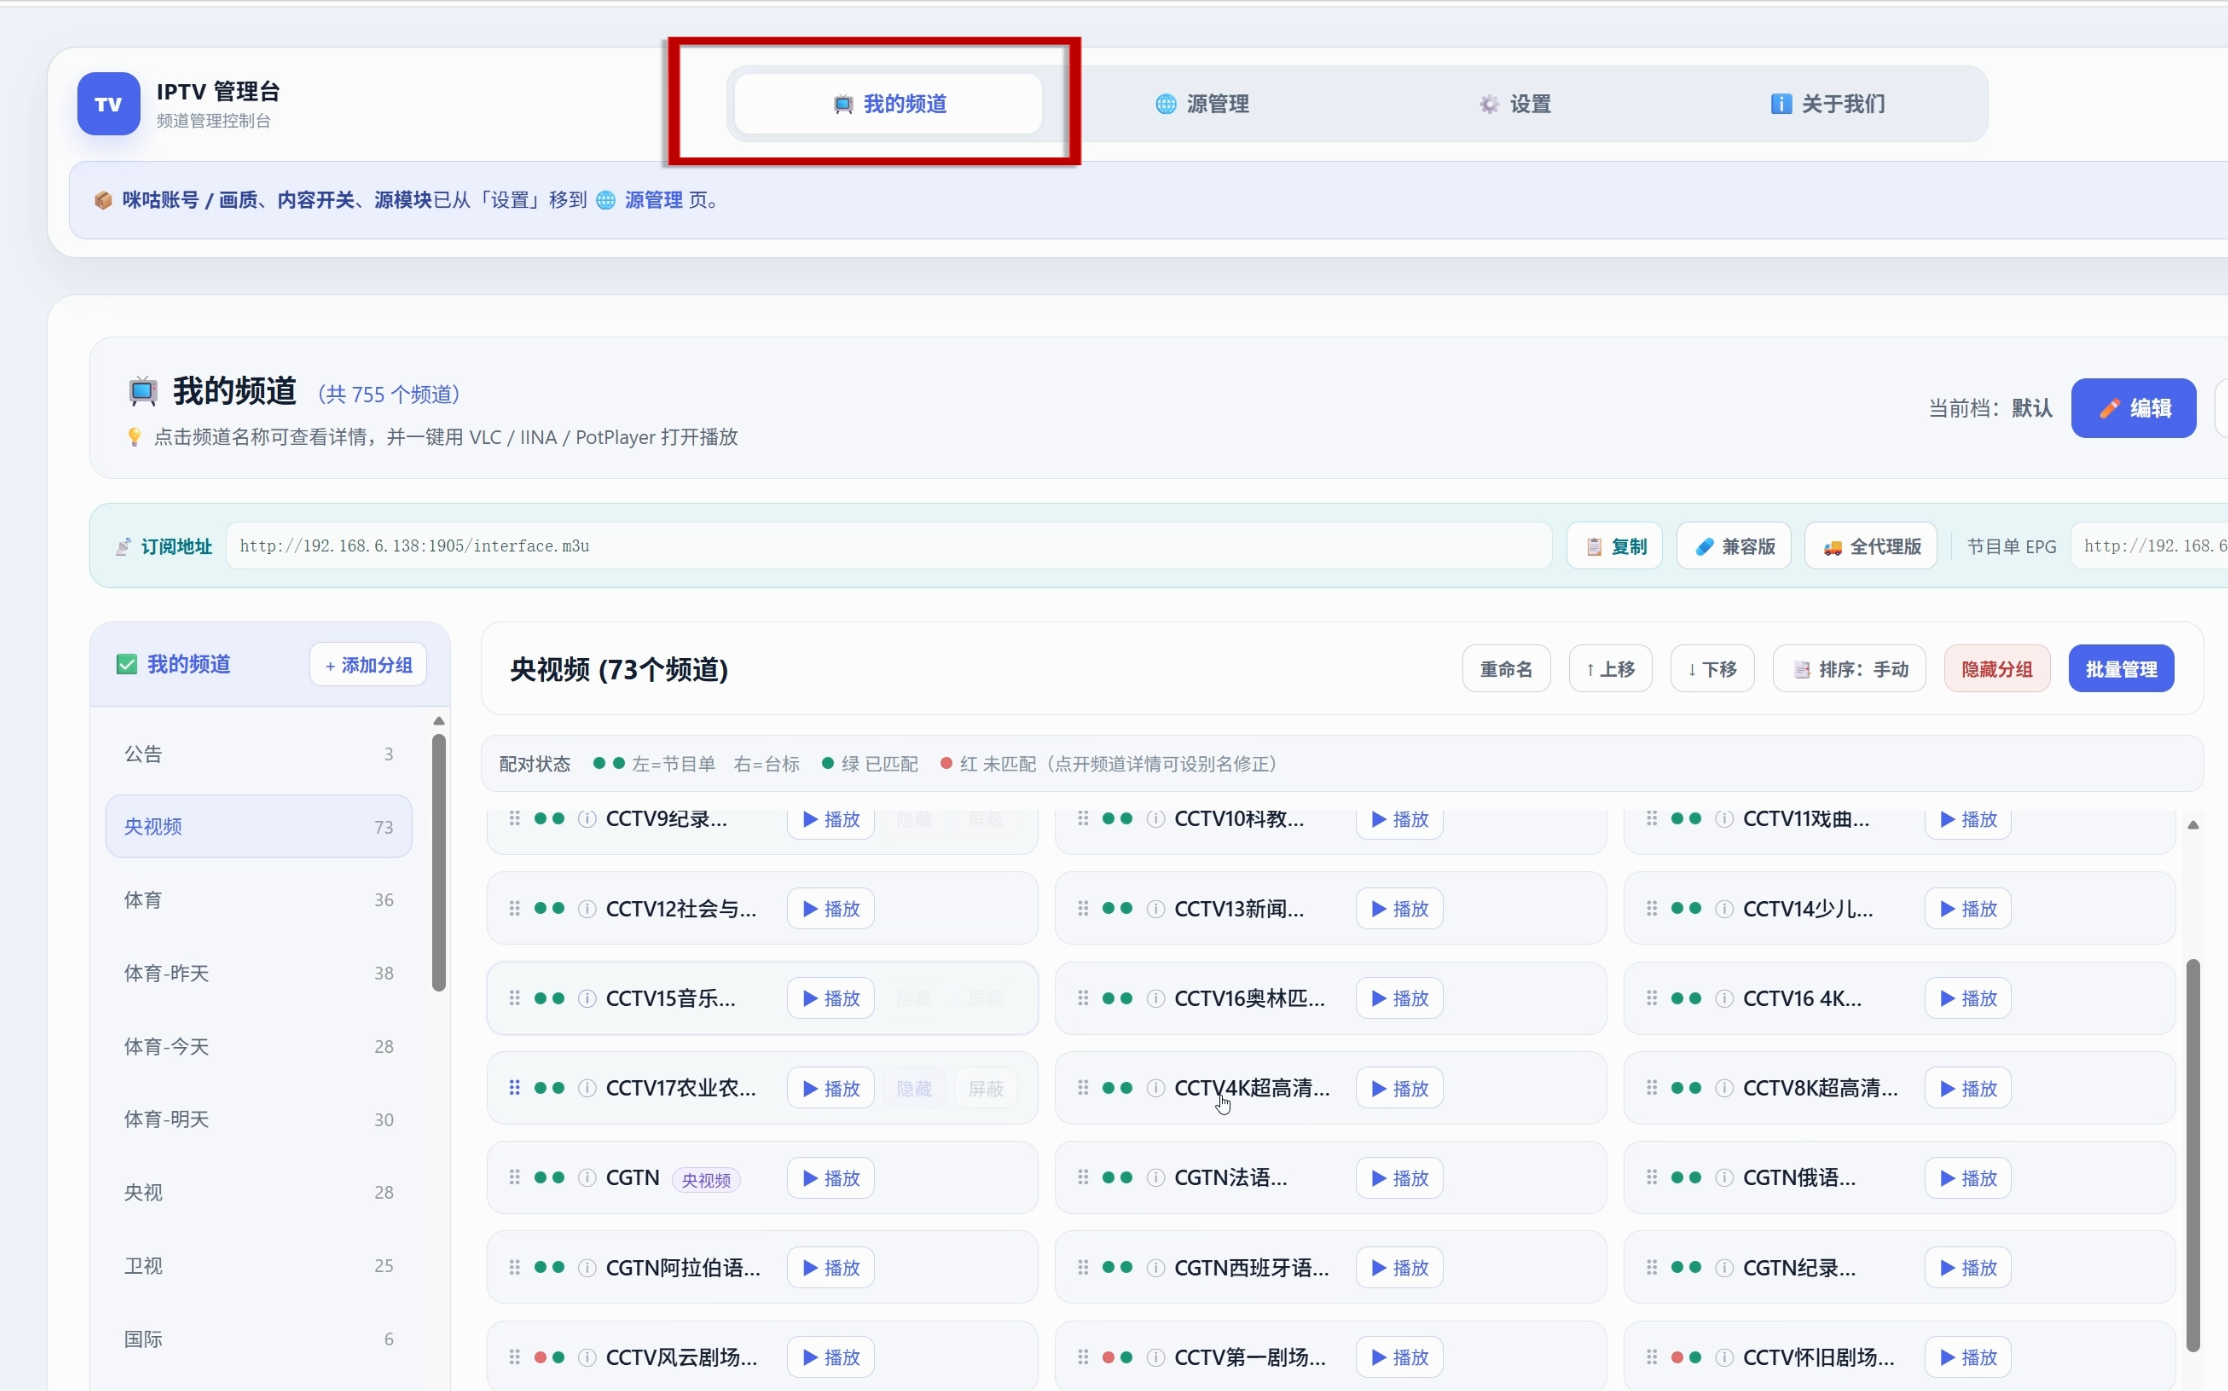
Task: Click the drag handle for CCTV12社会与
Action: 514,909
